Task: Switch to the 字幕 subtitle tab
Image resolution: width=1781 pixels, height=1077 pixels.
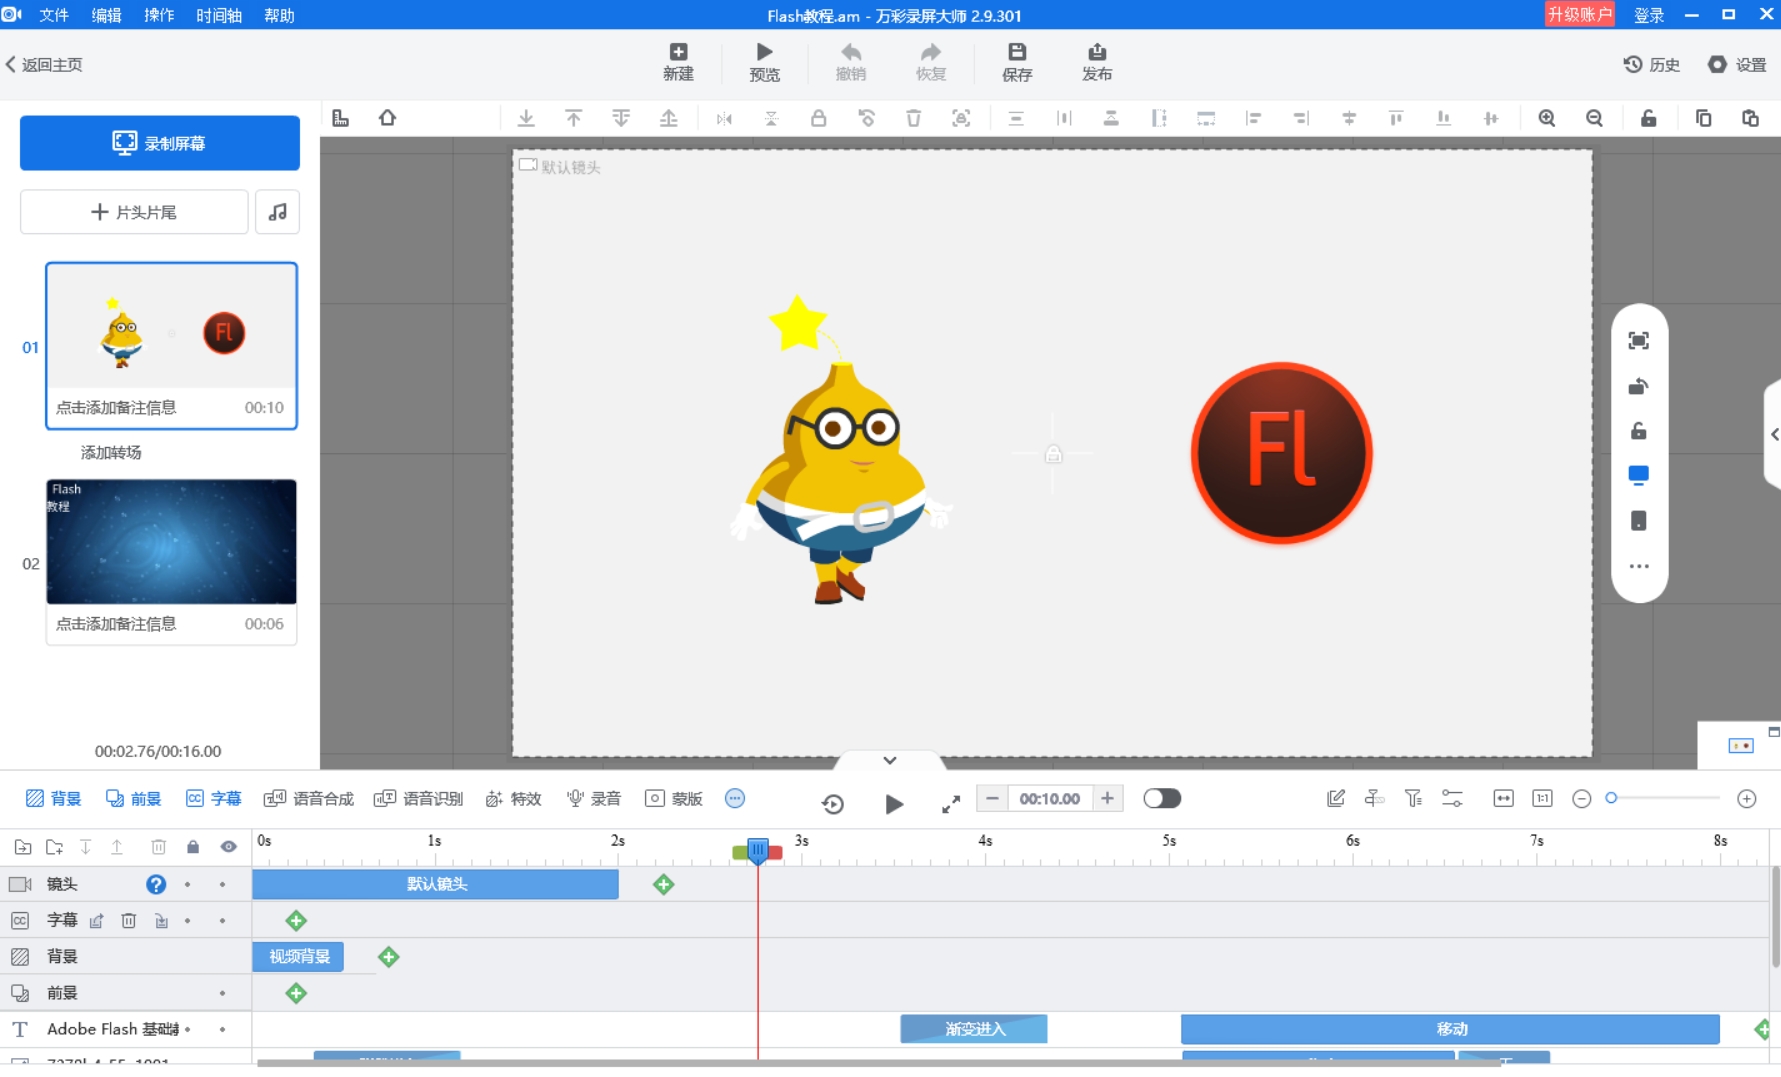Action: click(x=213, y=798)
